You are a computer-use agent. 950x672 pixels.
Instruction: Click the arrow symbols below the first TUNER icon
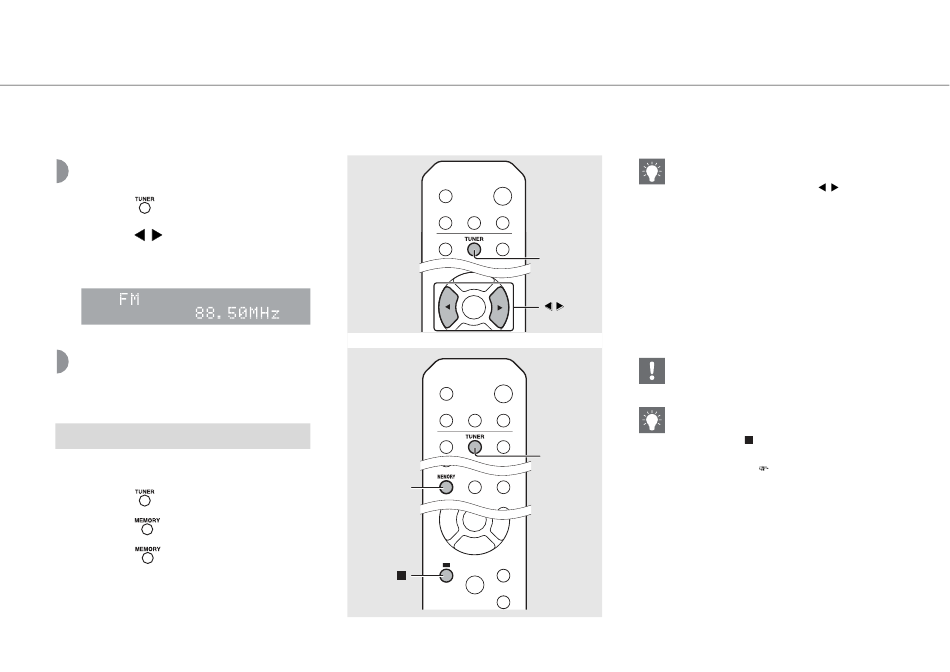146,238
